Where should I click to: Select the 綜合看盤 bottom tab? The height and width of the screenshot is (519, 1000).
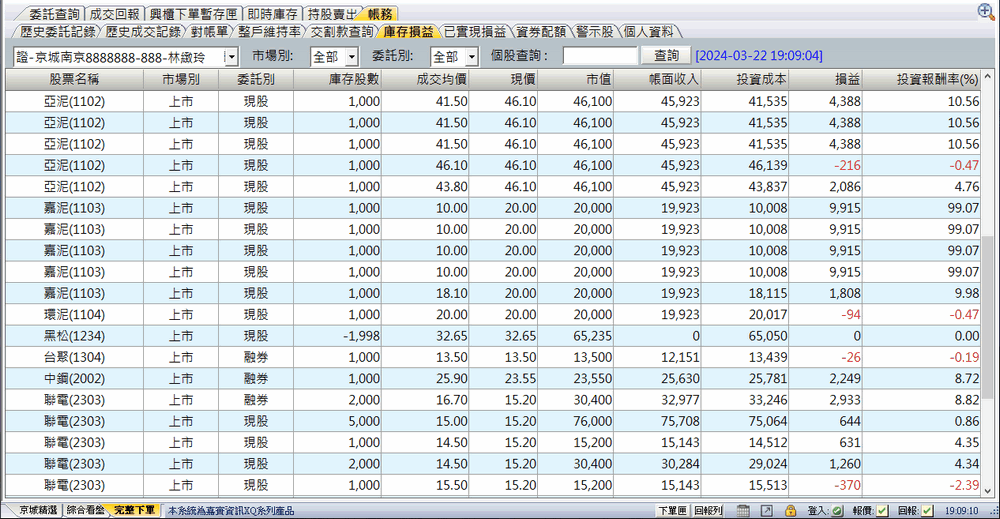point(86,511)
